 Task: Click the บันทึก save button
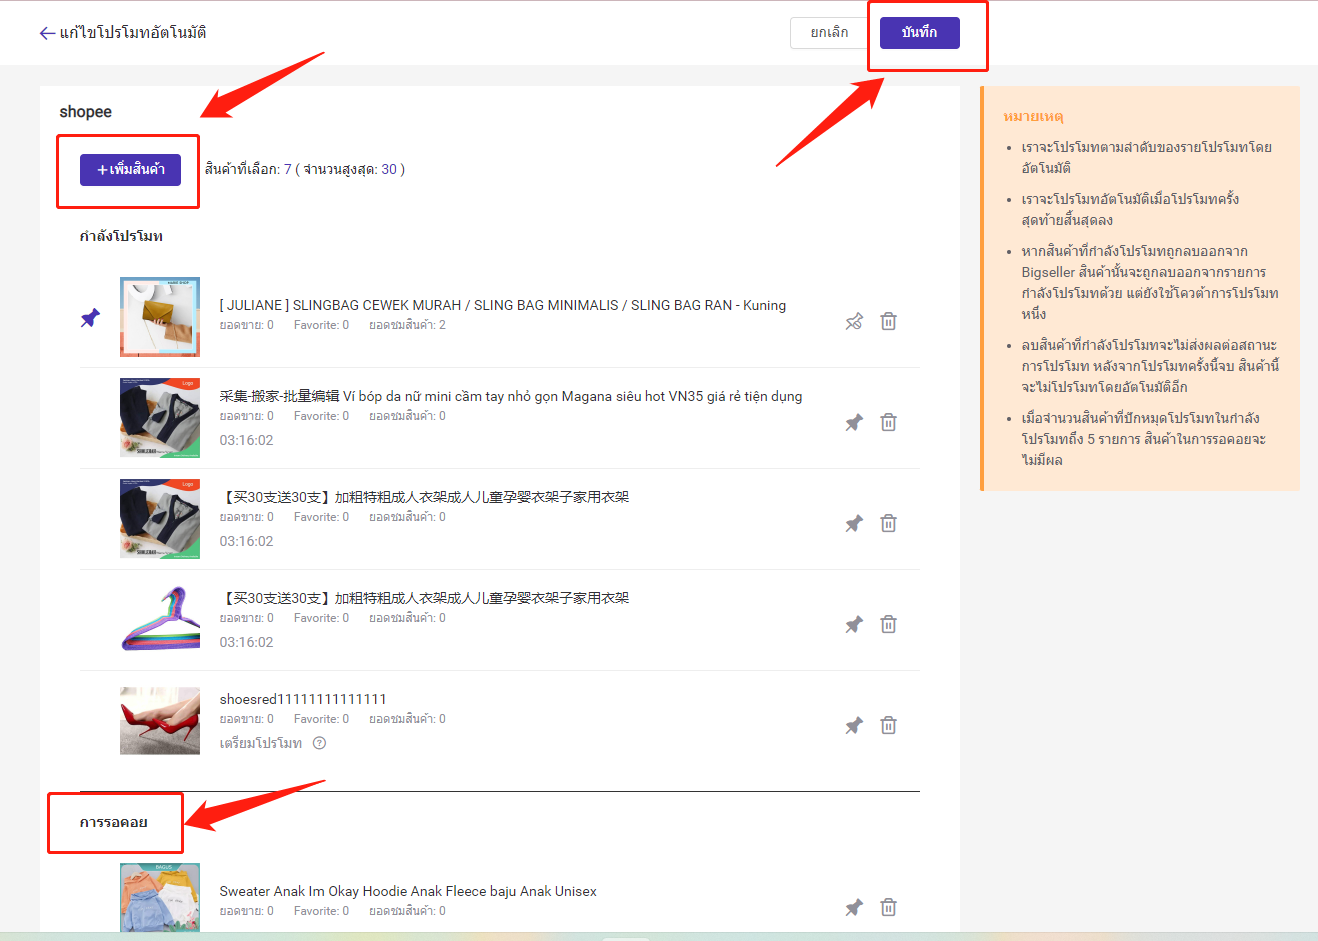click(919, 33)
